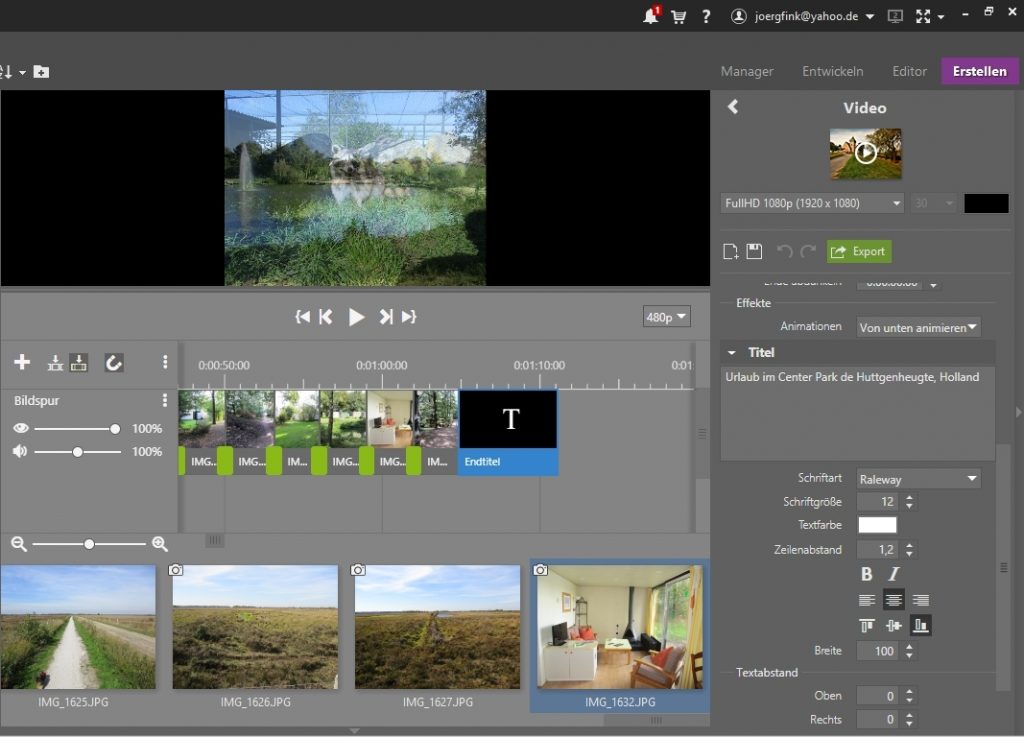1024x737 pixels.
Task: Click the Schriftgröße value field
Action: click(878, 501)
